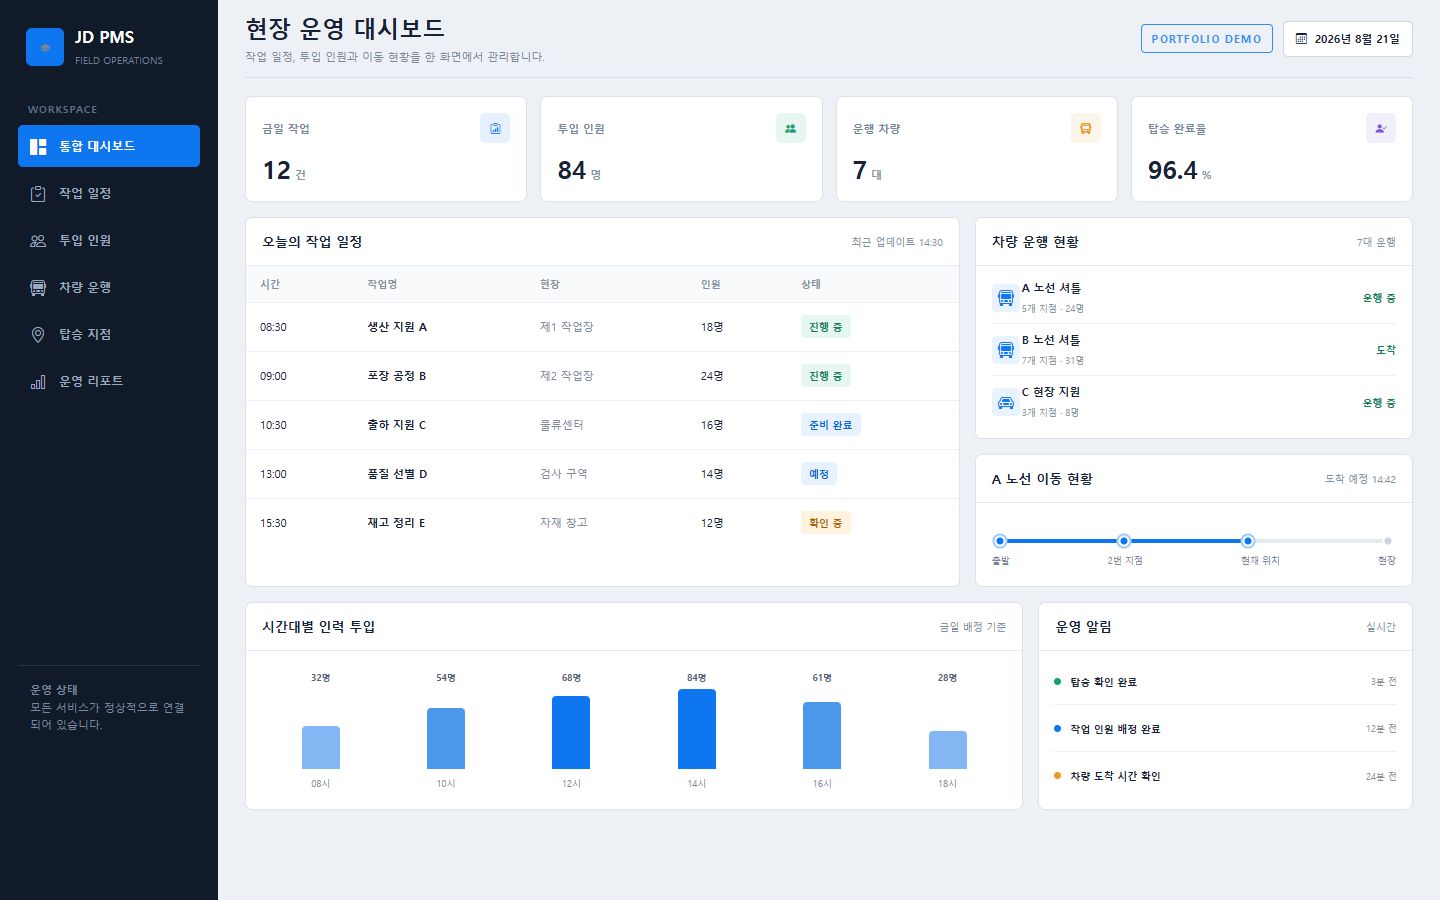Click the 현장 endpoint dot on route progress
The width and height of the screenshot is (1440, 900).
point(1388,541)
